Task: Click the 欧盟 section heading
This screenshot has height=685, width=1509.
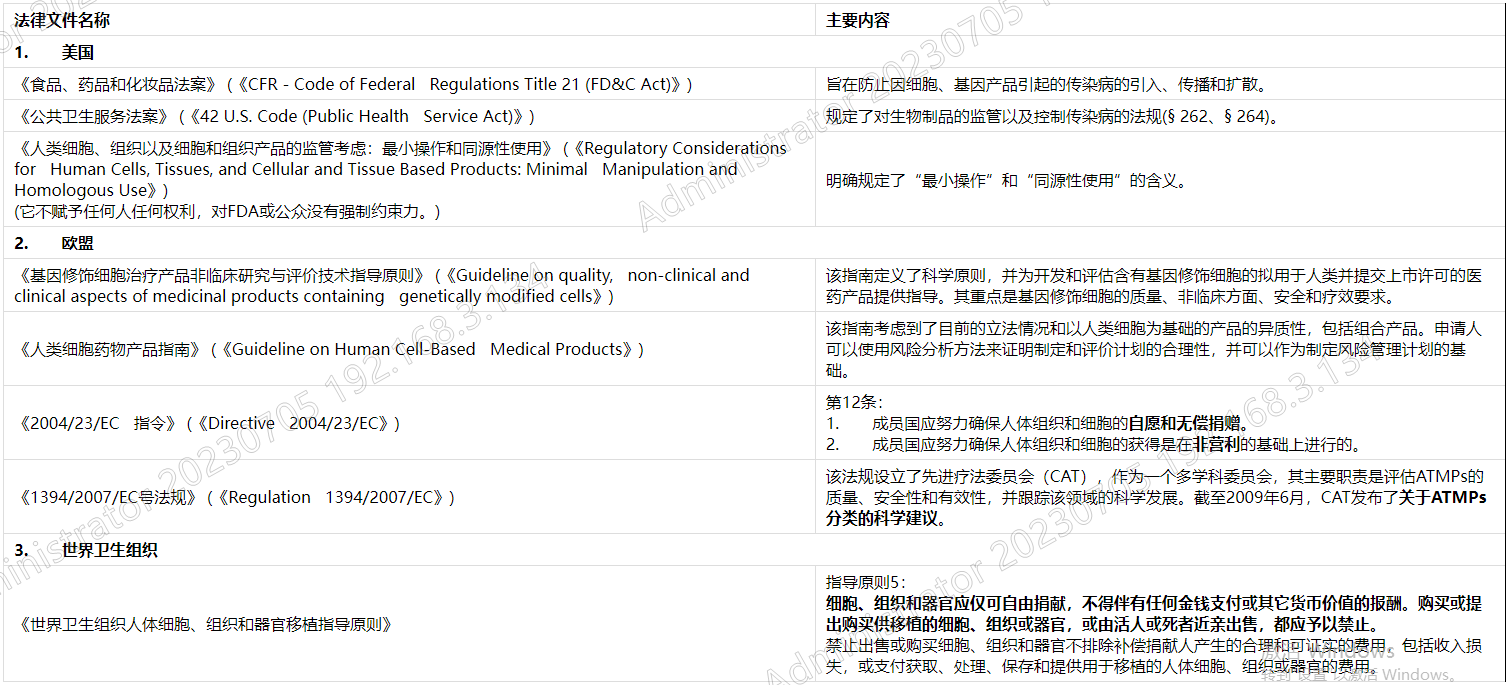Action: [77, 243]
